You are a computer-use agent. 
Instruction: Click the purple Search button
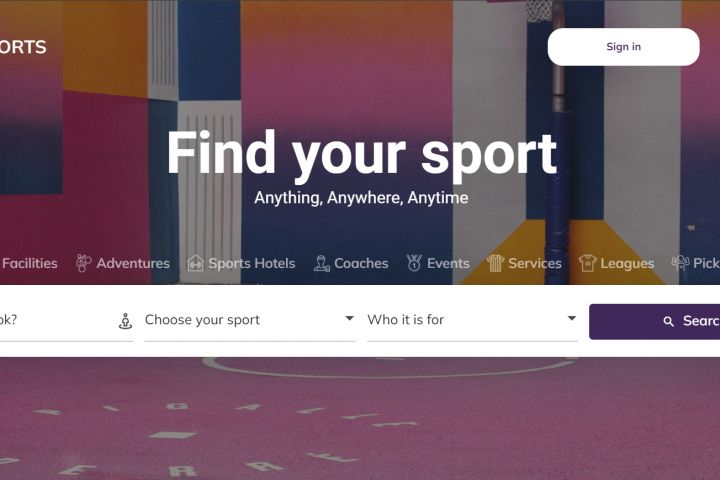click(x=654, y=322)
